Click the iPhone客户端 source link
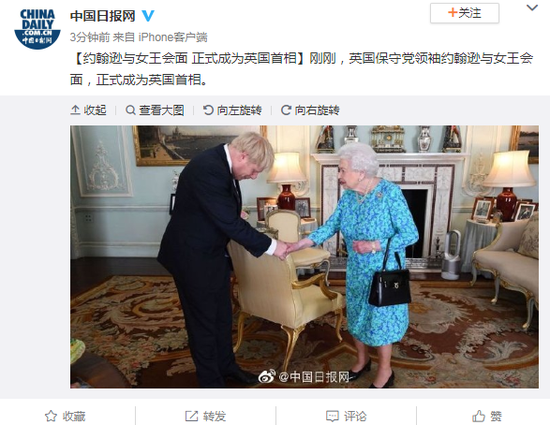This screenshot has width=550, height=425. click(173, 37)
